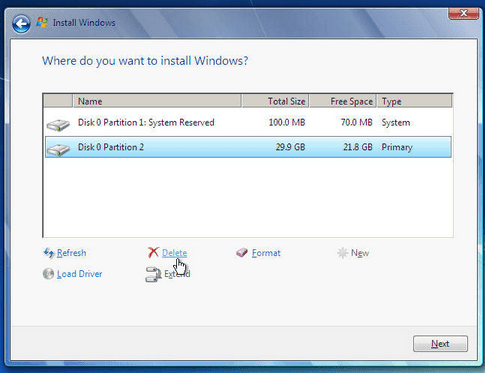
Task: Sort by the Free Space column header
Action: (x=343, y=101)
